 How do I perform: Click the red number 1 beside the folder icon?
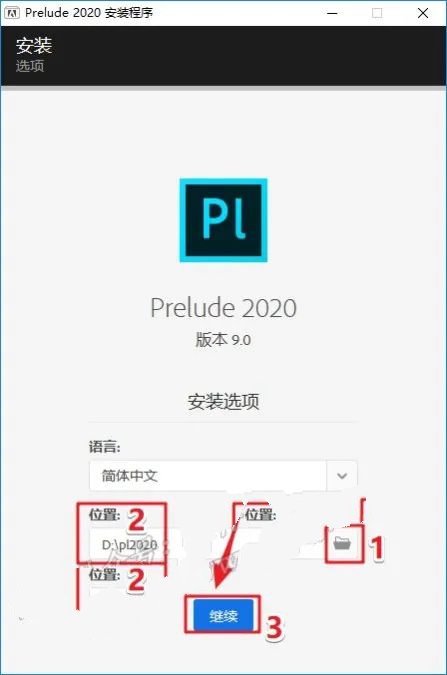377,548
